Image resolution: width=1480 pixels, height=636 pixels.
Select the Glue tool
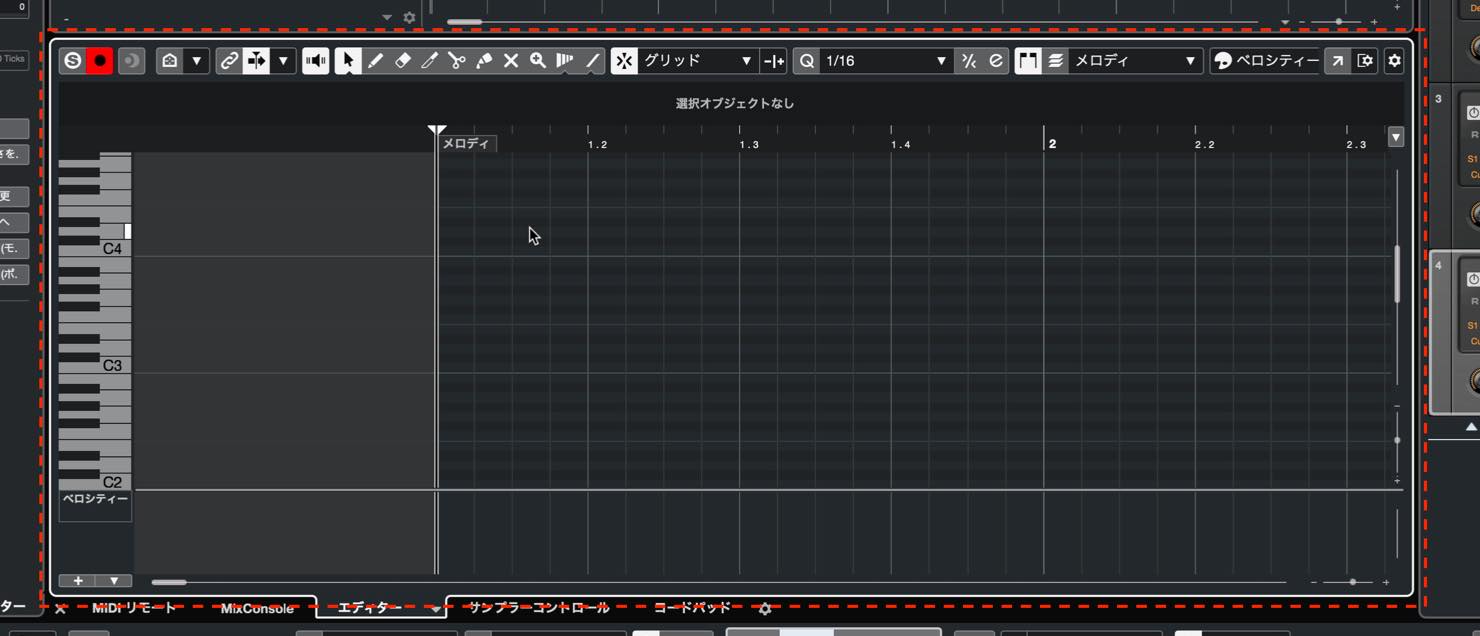click(x=484, y=61)
